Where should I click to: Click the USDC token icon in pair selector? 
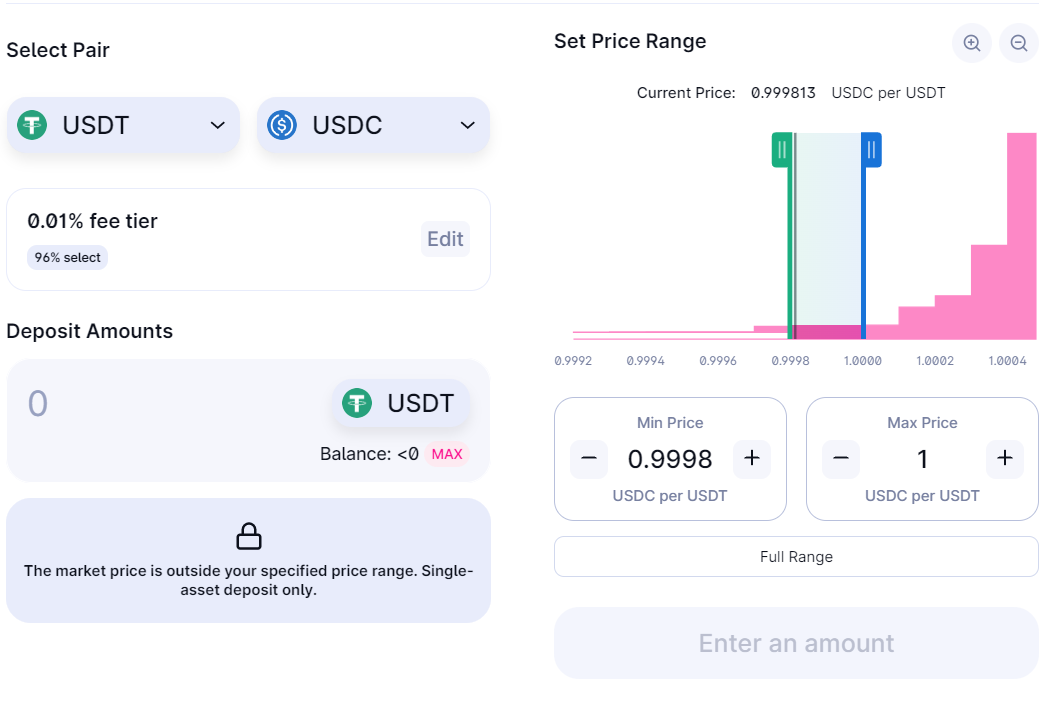click(x=283, y=125)
